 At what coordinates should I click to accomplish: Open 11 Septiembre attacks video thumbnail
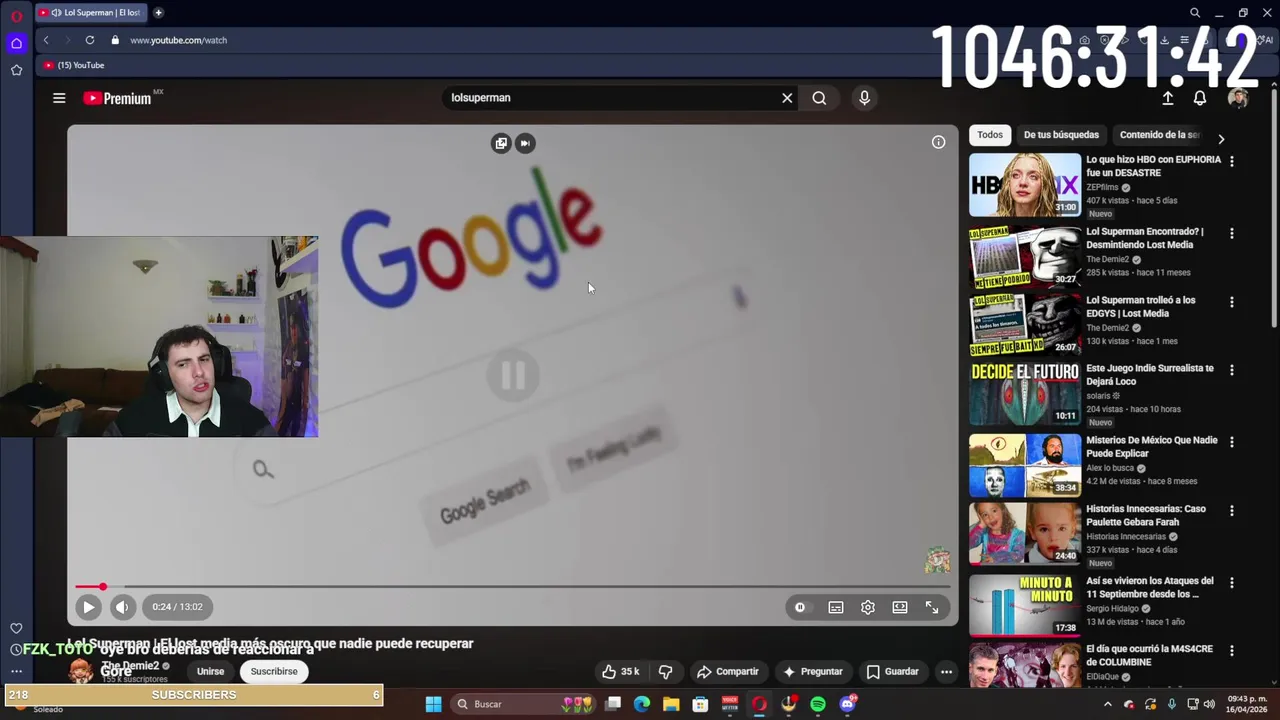point(1025,605)
